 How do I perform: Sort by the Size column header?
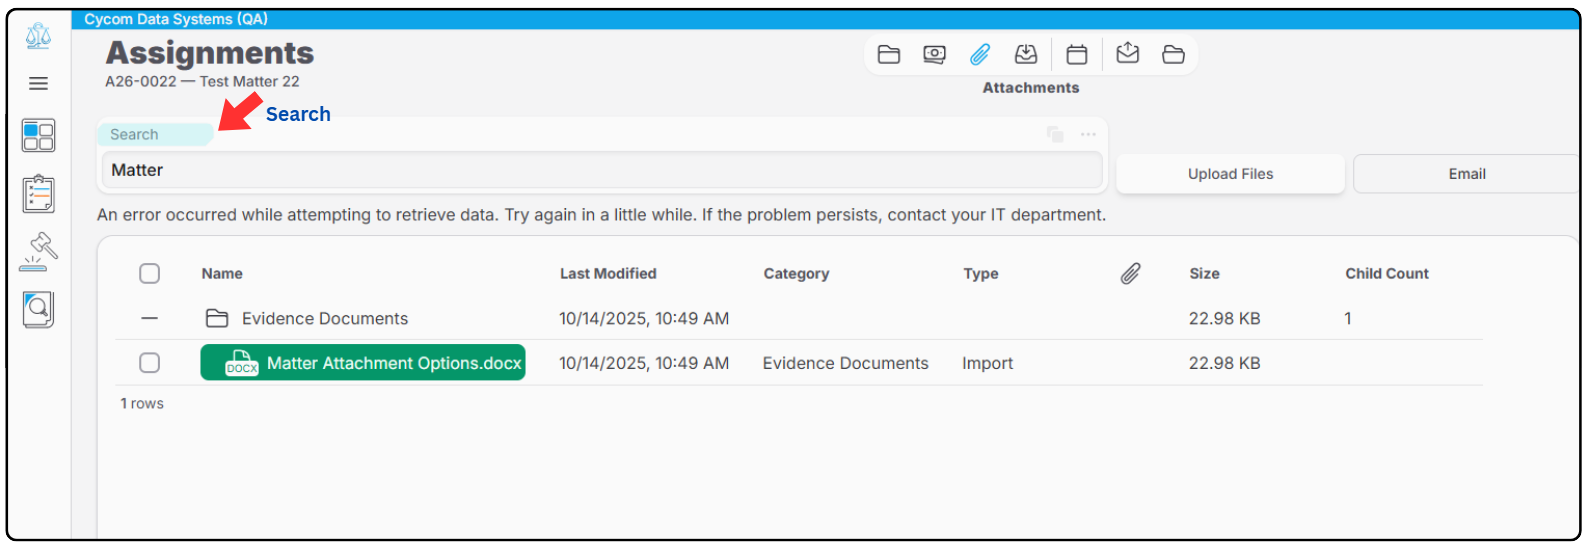pyautogui.click(x=1204, y=273)
